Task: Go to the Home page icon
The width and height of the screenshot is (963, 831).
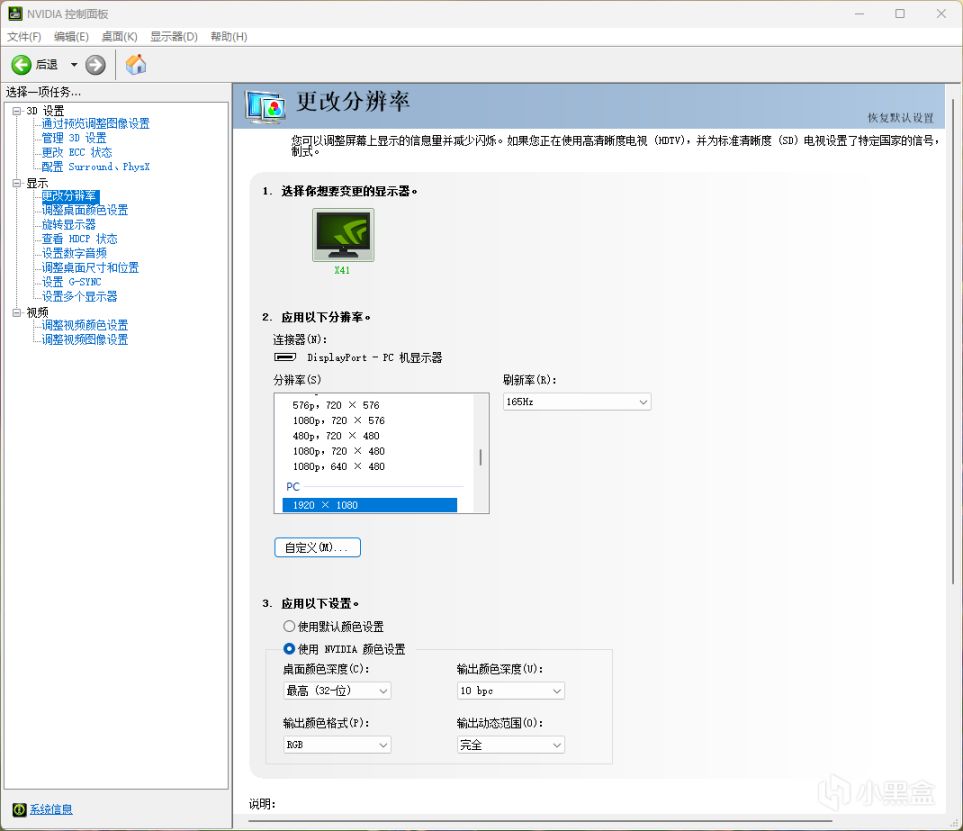Action: click(136, 64)
